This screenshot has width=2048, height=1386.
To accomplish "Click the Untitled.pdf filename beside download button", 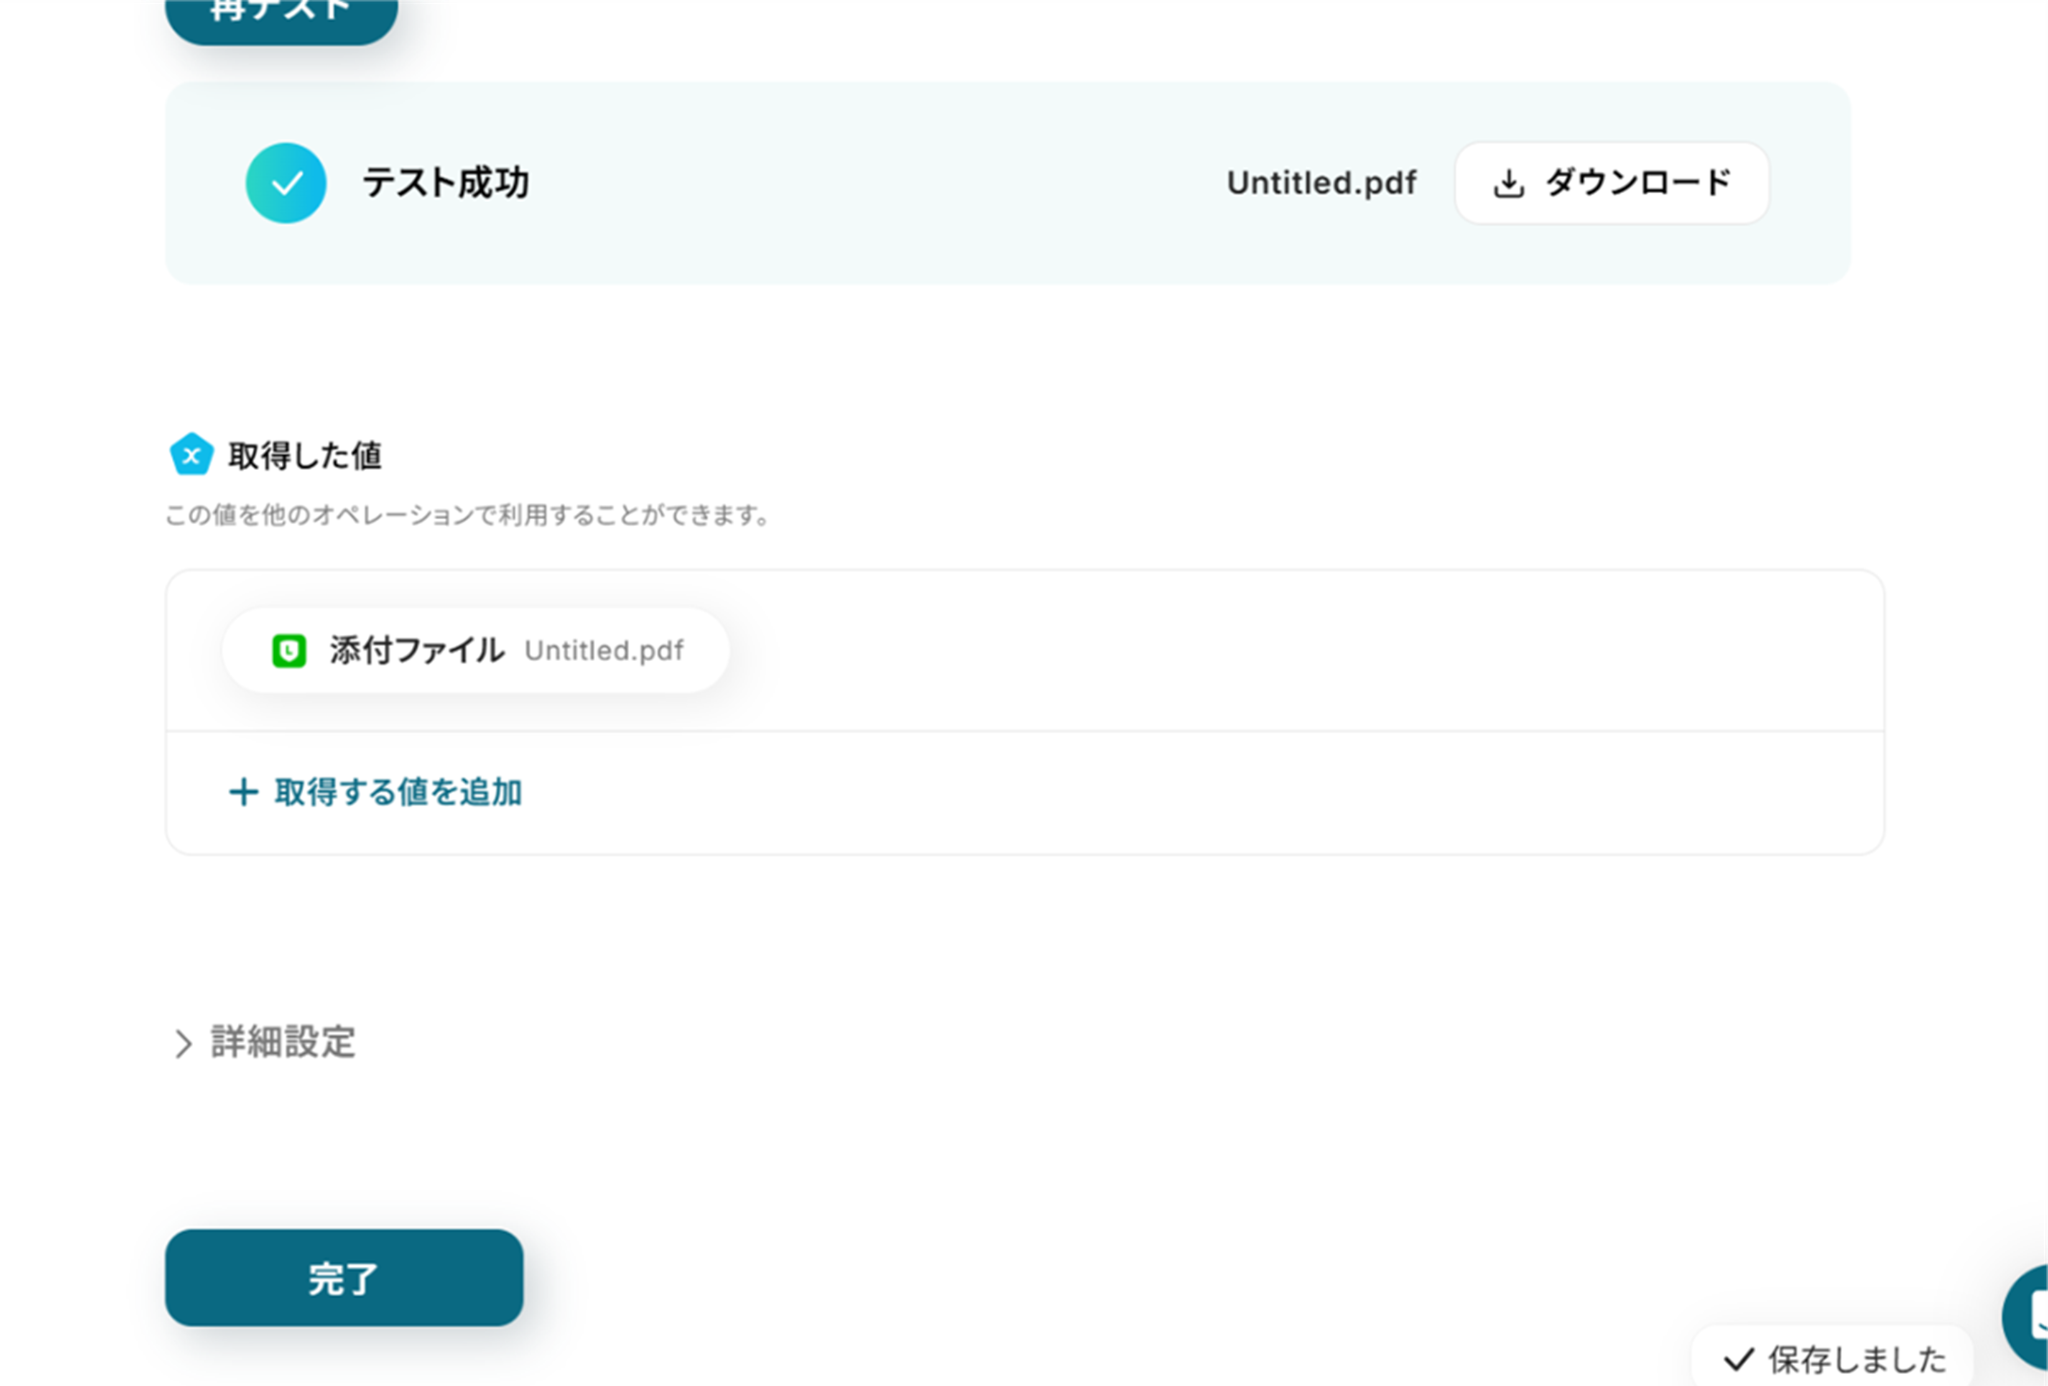I will (x=1321, y=183).
